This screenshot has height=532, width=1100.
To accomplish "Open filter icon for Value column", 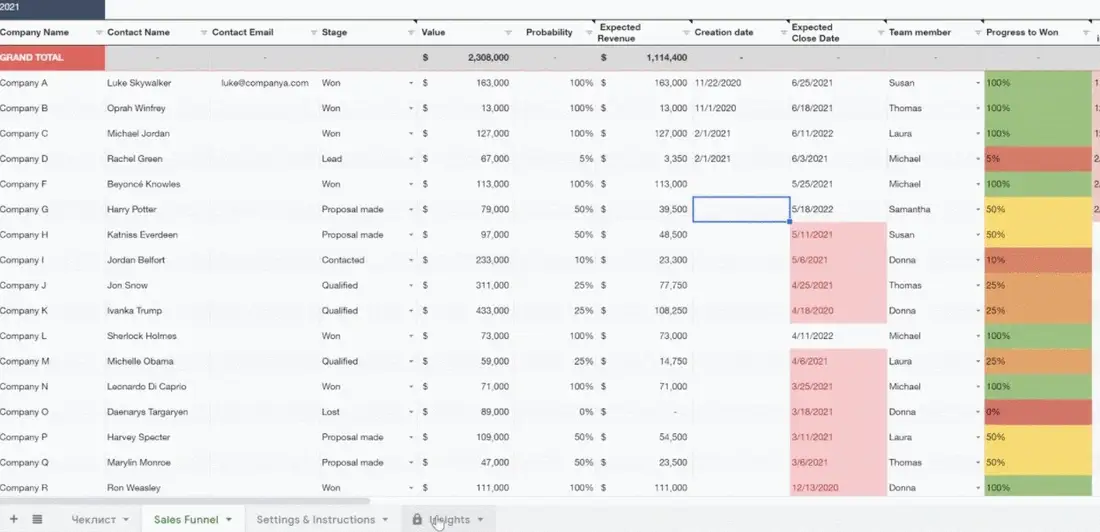I will [x=508, y=33].
